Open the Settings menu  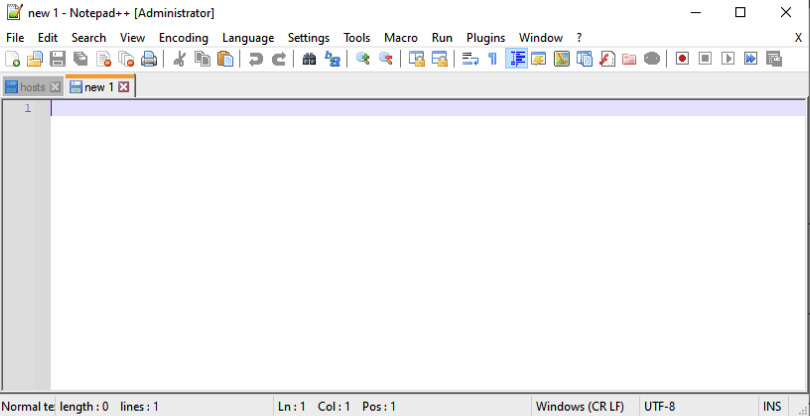coord(308,38)
